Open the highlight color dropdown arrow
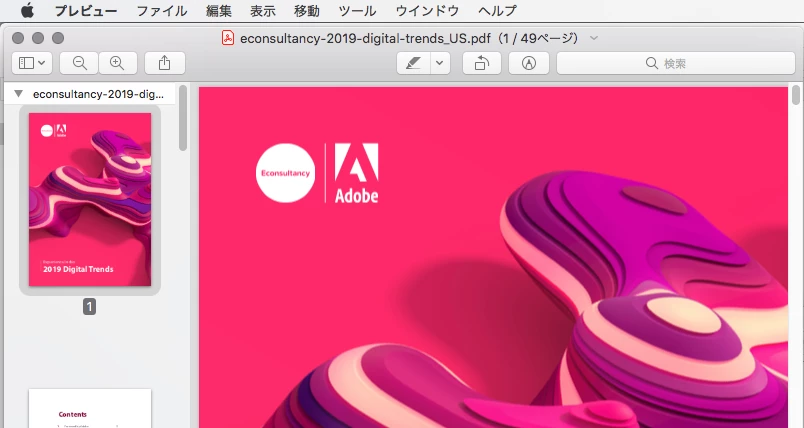 (440, 63)
